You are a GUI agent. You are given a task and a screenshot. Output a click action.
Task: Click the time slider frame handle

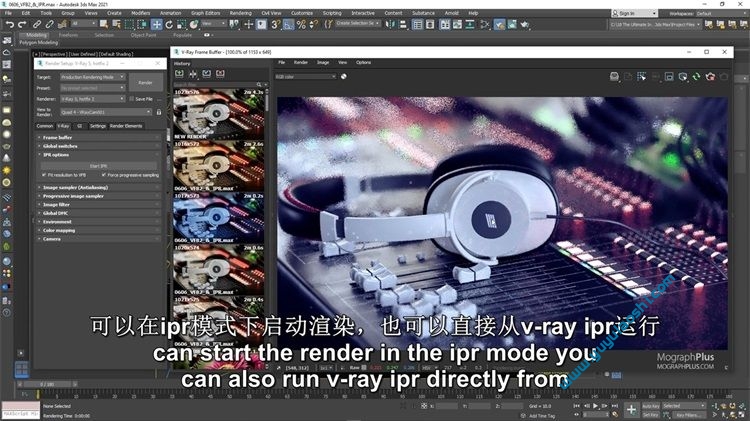pyautogui.click(x=47, y=384)
